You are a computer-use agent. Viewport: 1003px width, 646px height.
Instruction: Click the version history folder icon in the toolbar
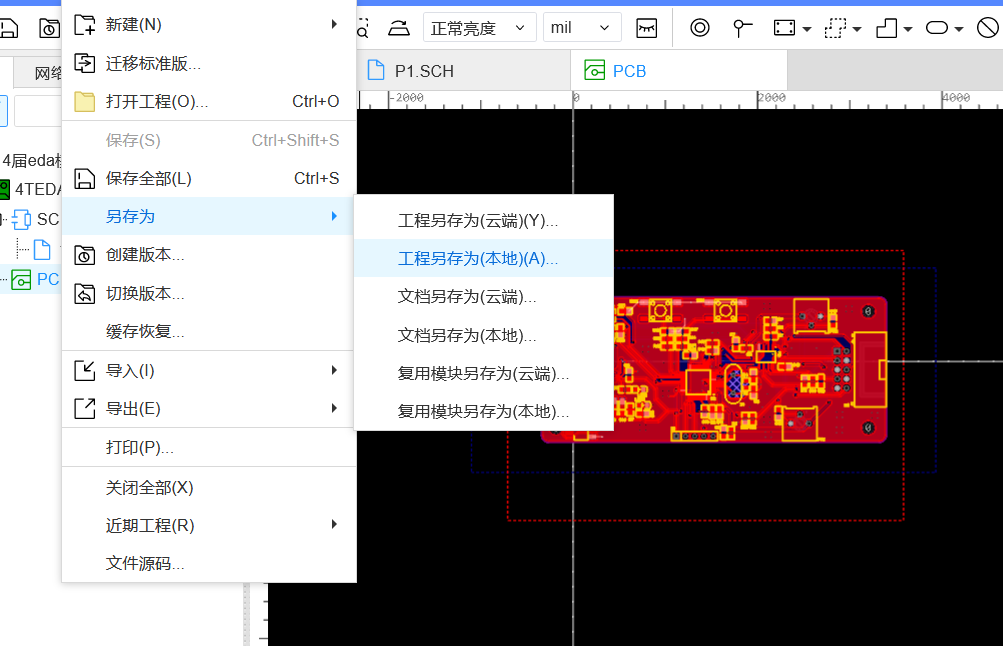pos(48,27)
